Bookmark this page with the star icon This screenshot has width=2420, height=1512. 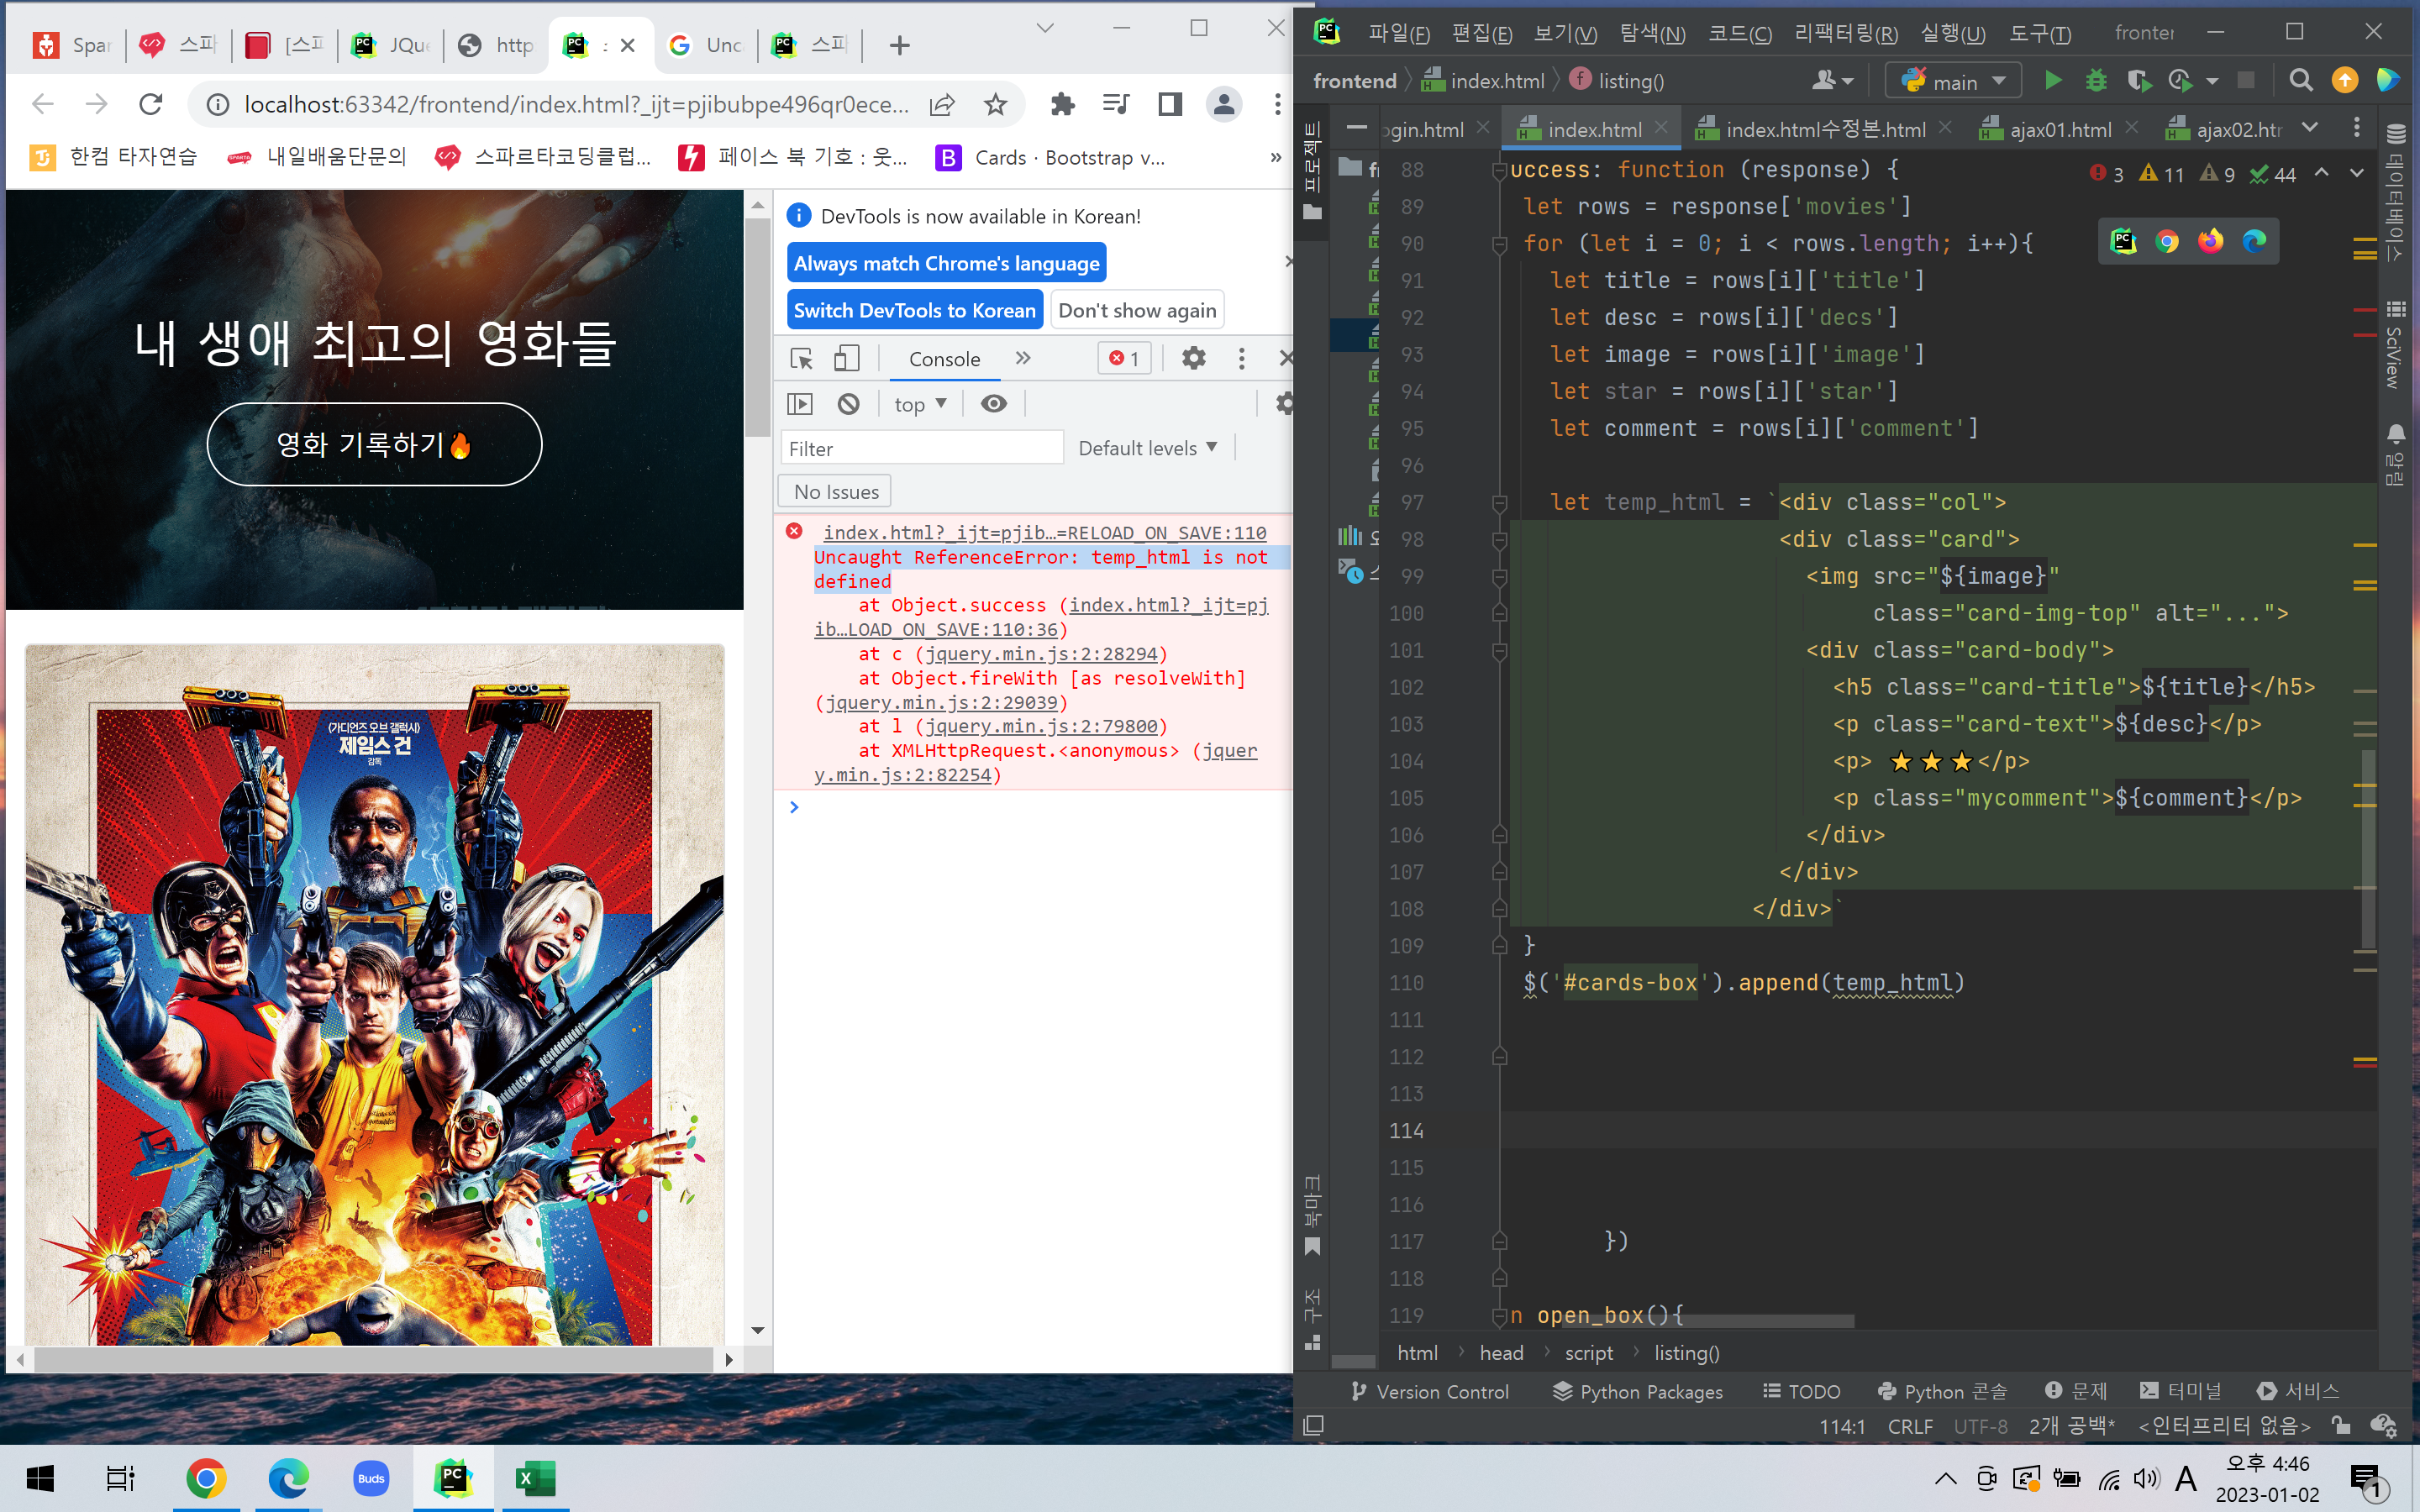point(995,104)
